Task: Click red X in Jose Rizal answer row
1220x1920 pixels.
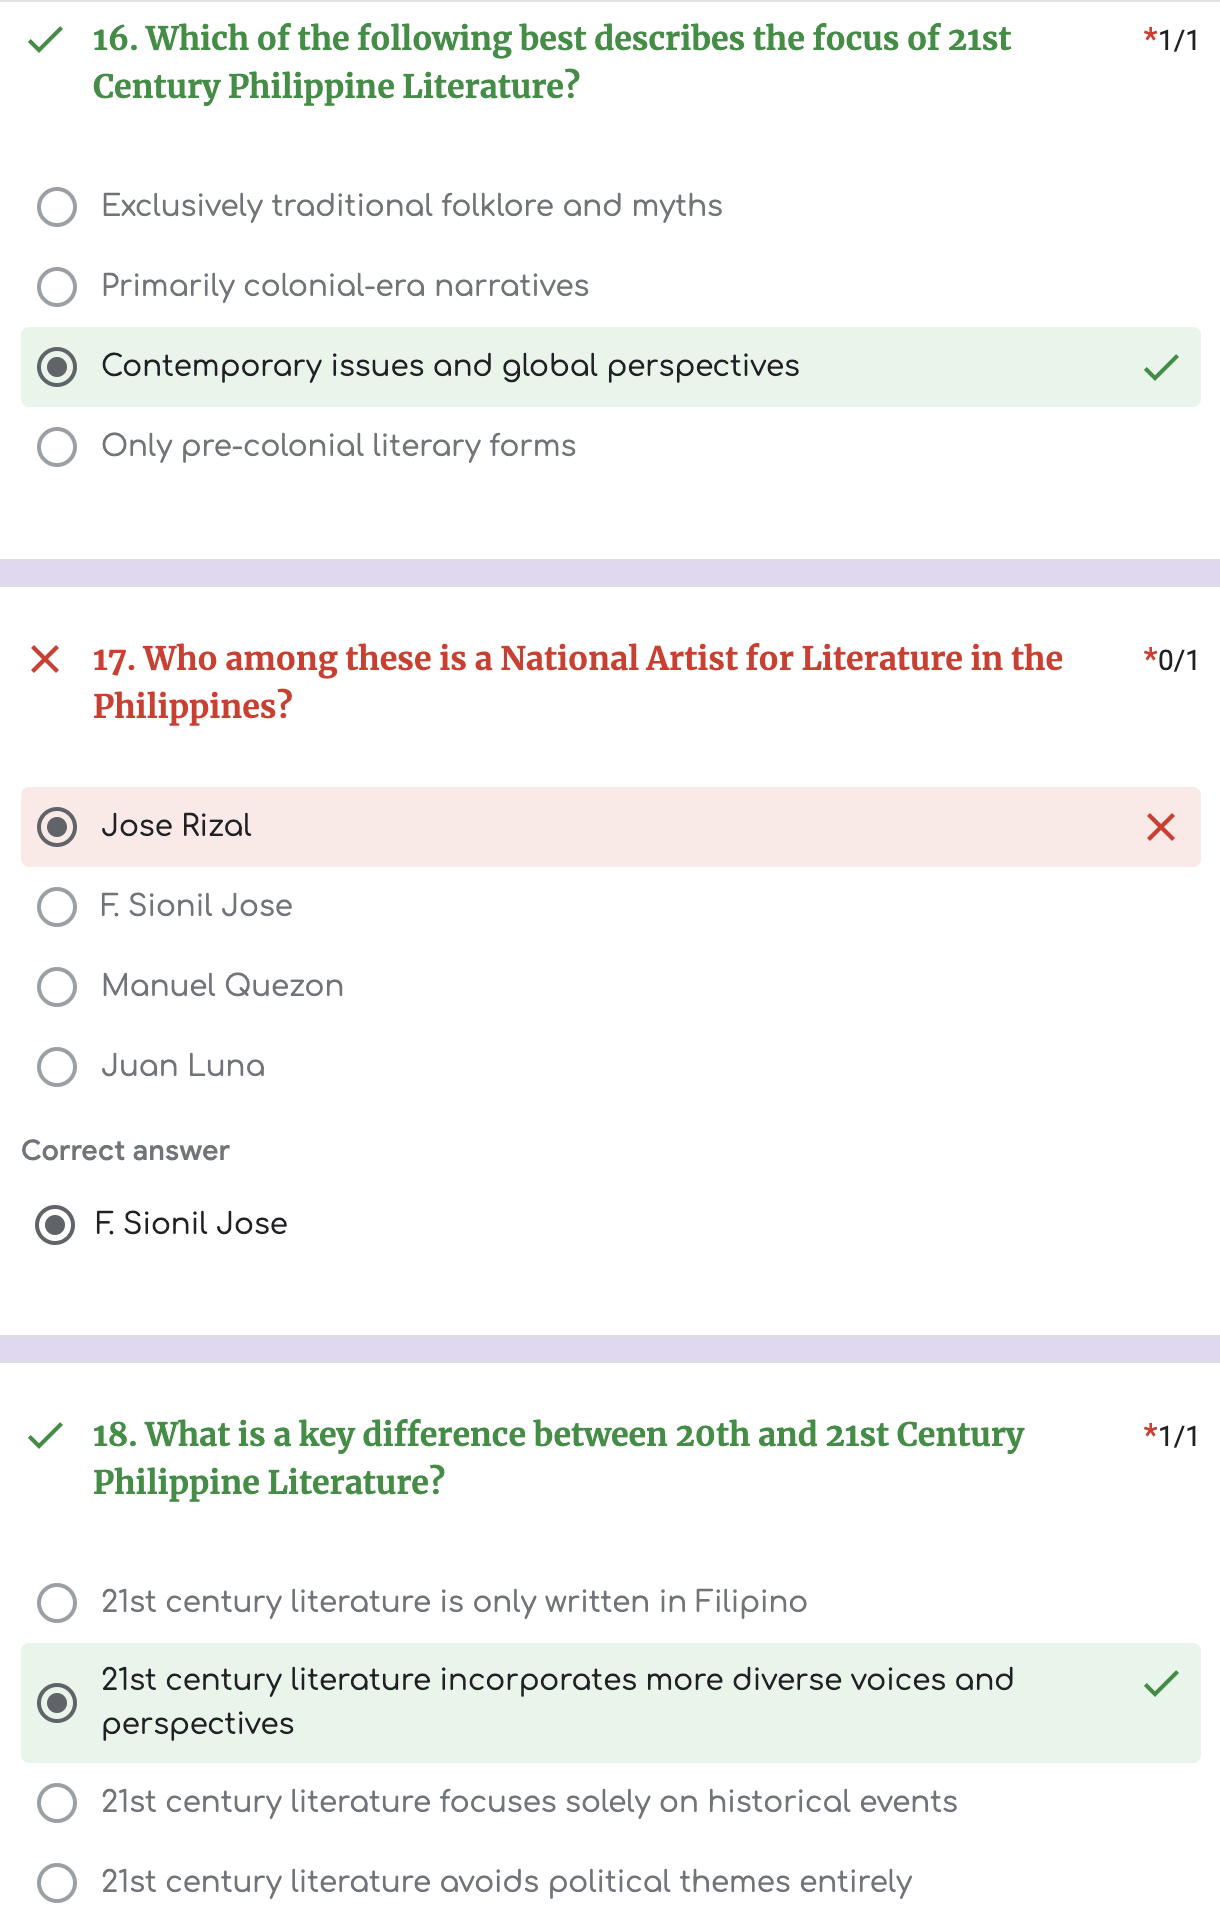Action: pyautogui.click(x=1161, y=827)
